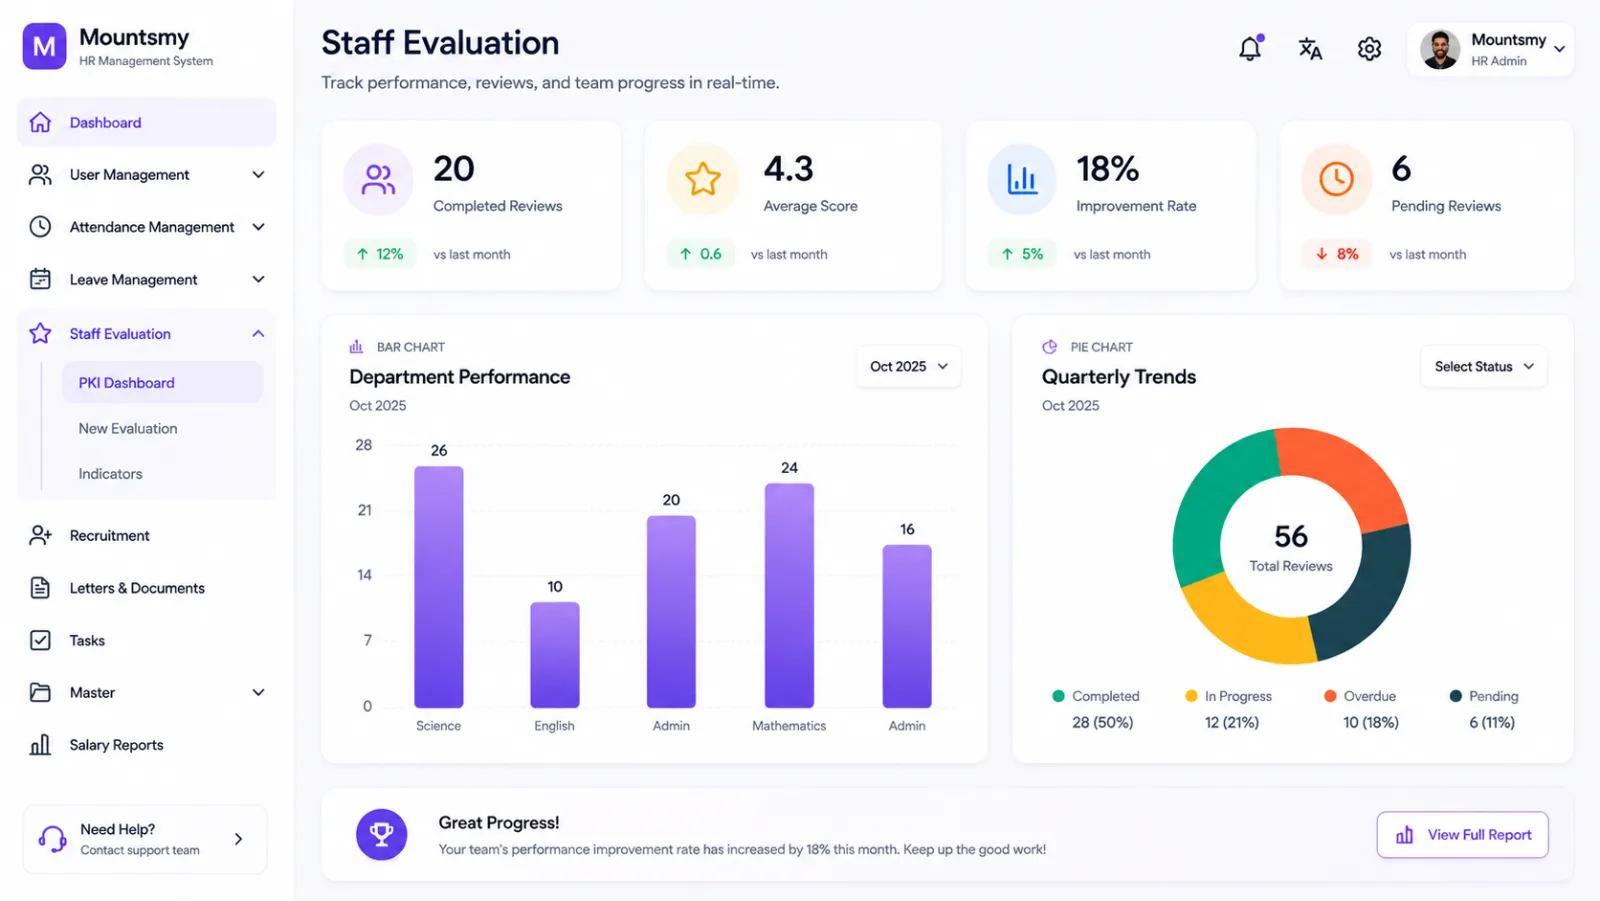Screen dimensions: 1600x901
Task: Click the Salary Reports chart icon
Action: tap(40, 745)
